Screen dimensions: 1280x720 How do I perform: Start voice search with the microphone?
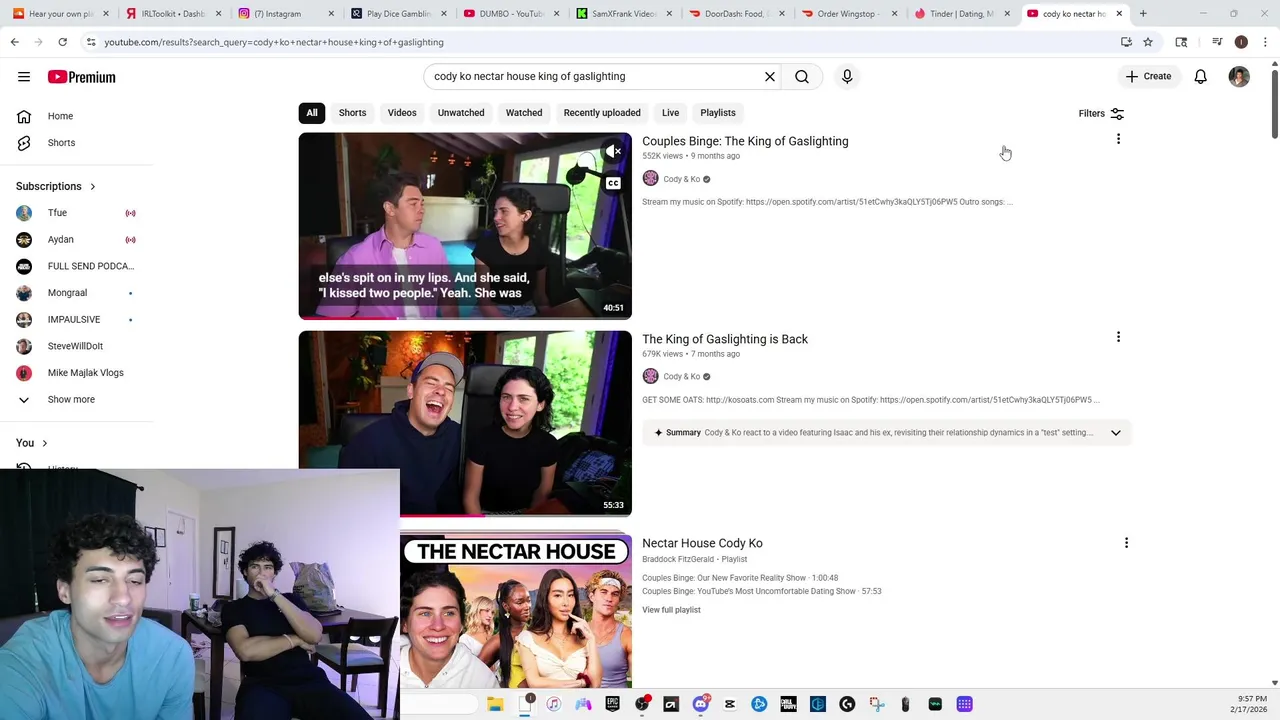(x=847, y=77)
